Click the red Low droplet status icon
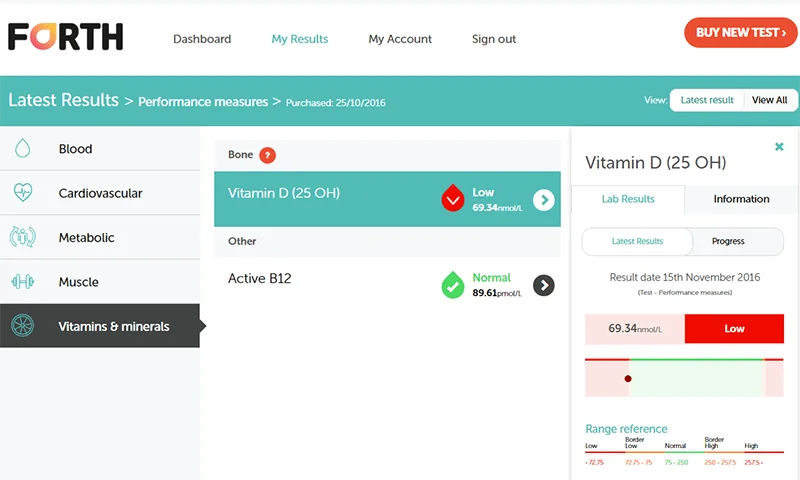Viewport: 800px width, 480px height. click(x=453, y=199)
